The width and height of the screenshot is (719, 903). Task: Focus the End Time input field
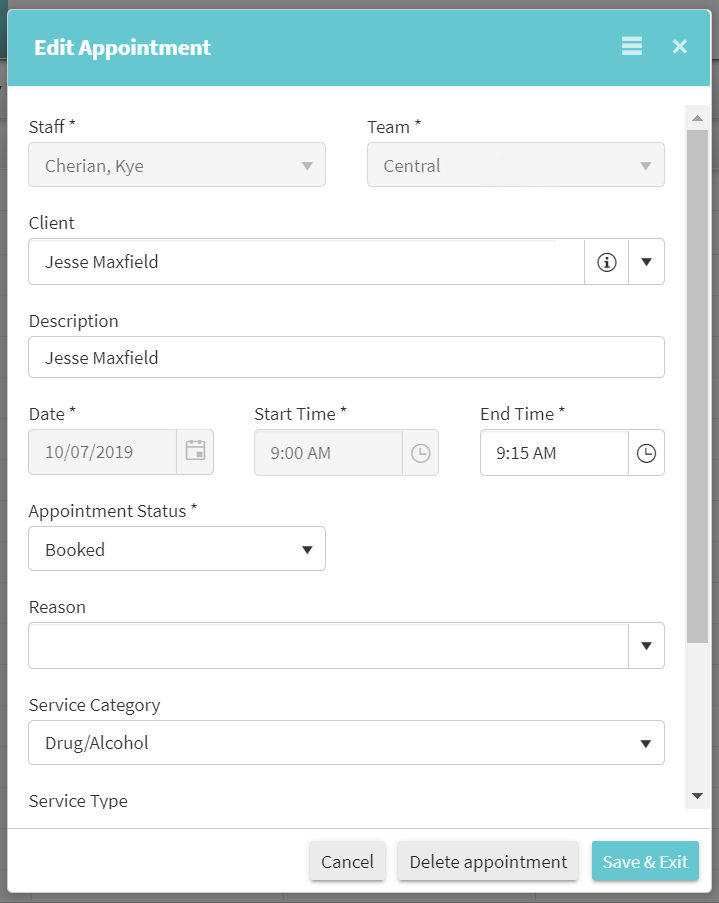point(553,453)
